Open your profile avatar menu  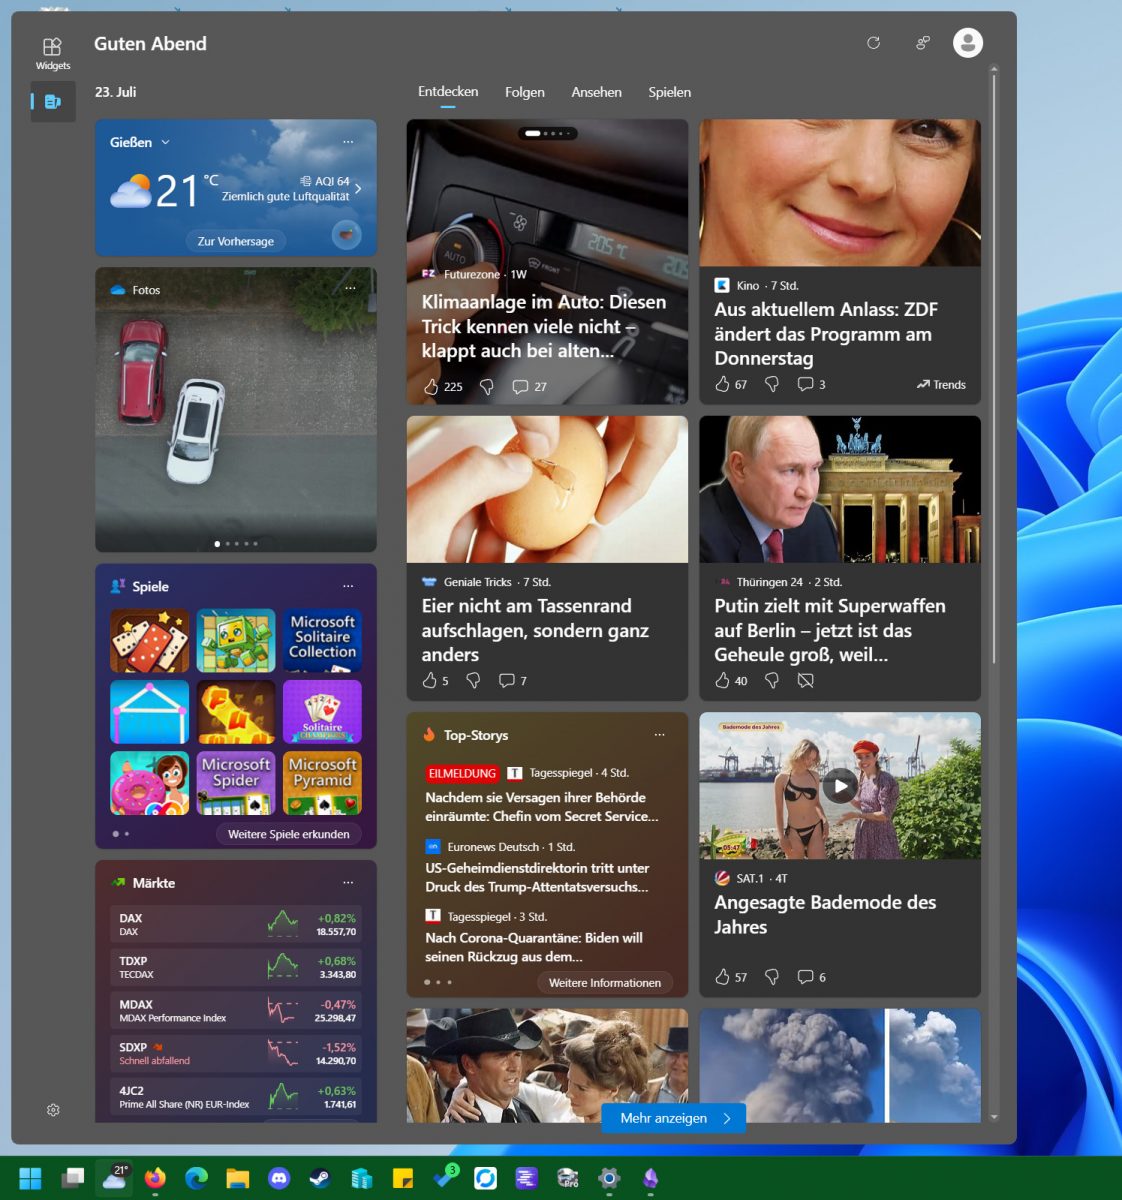coord(967,43)
